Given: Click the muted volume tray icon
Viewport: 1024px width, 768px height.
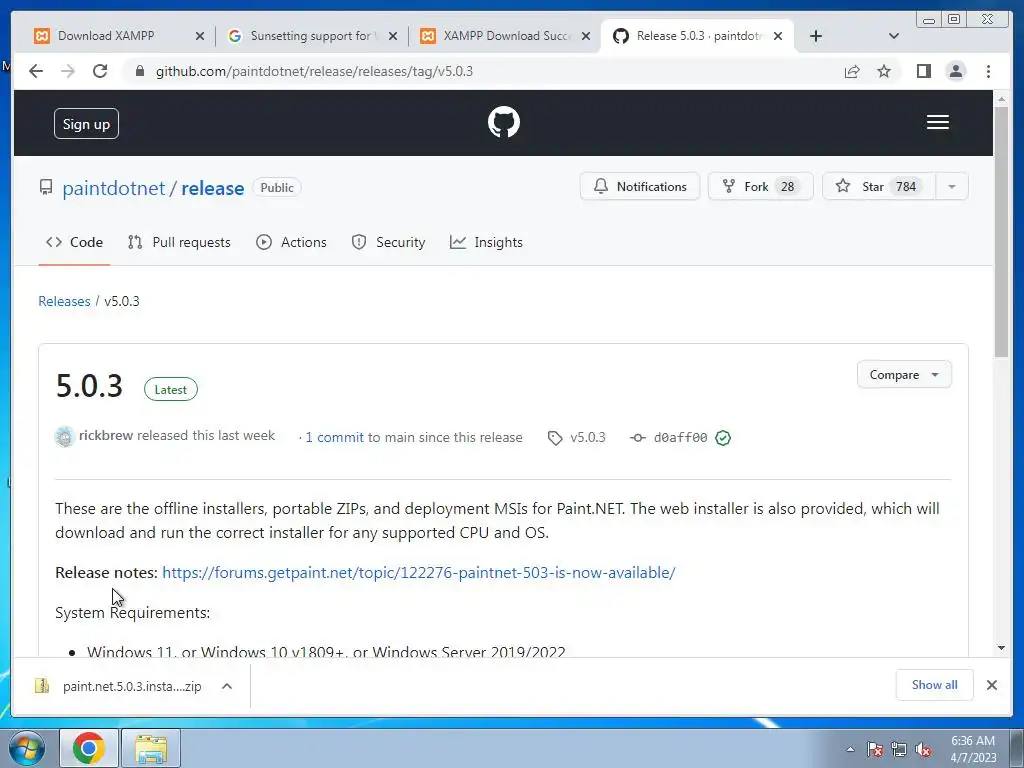Looking at the screenshot, I should click(923, 749).
